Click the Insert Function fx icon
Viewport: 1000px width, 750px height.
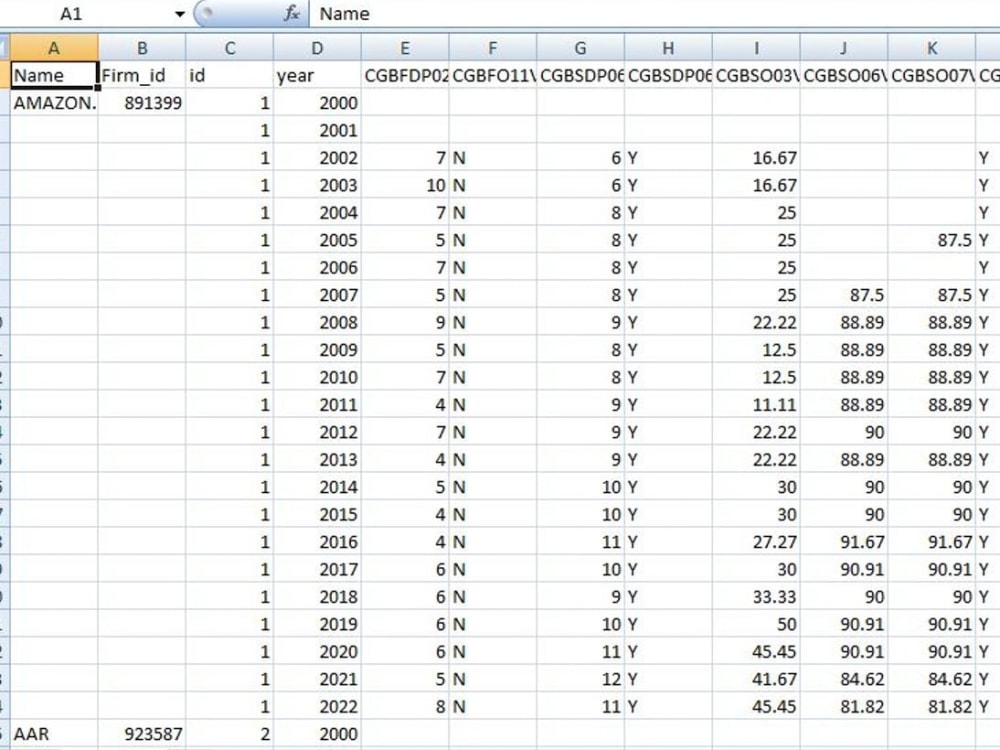coord(291,13)
